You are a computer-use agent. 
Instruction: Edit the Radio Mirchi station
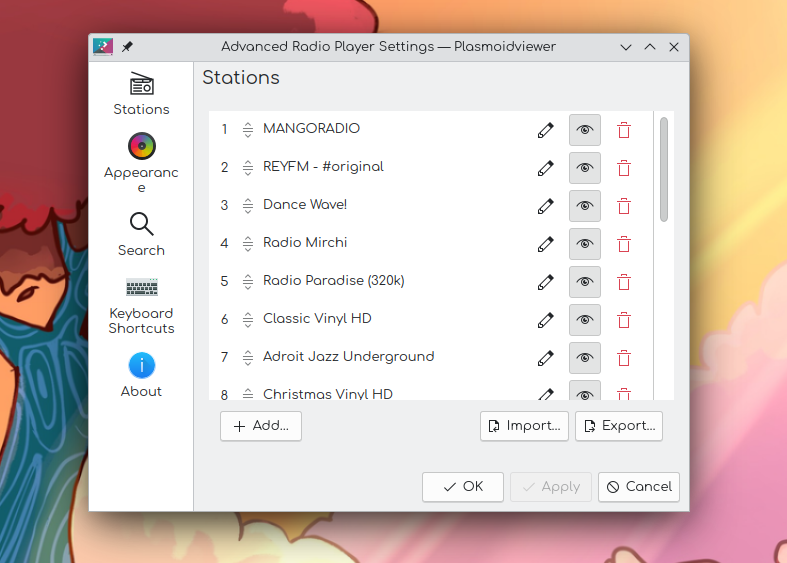pos(546,244)
